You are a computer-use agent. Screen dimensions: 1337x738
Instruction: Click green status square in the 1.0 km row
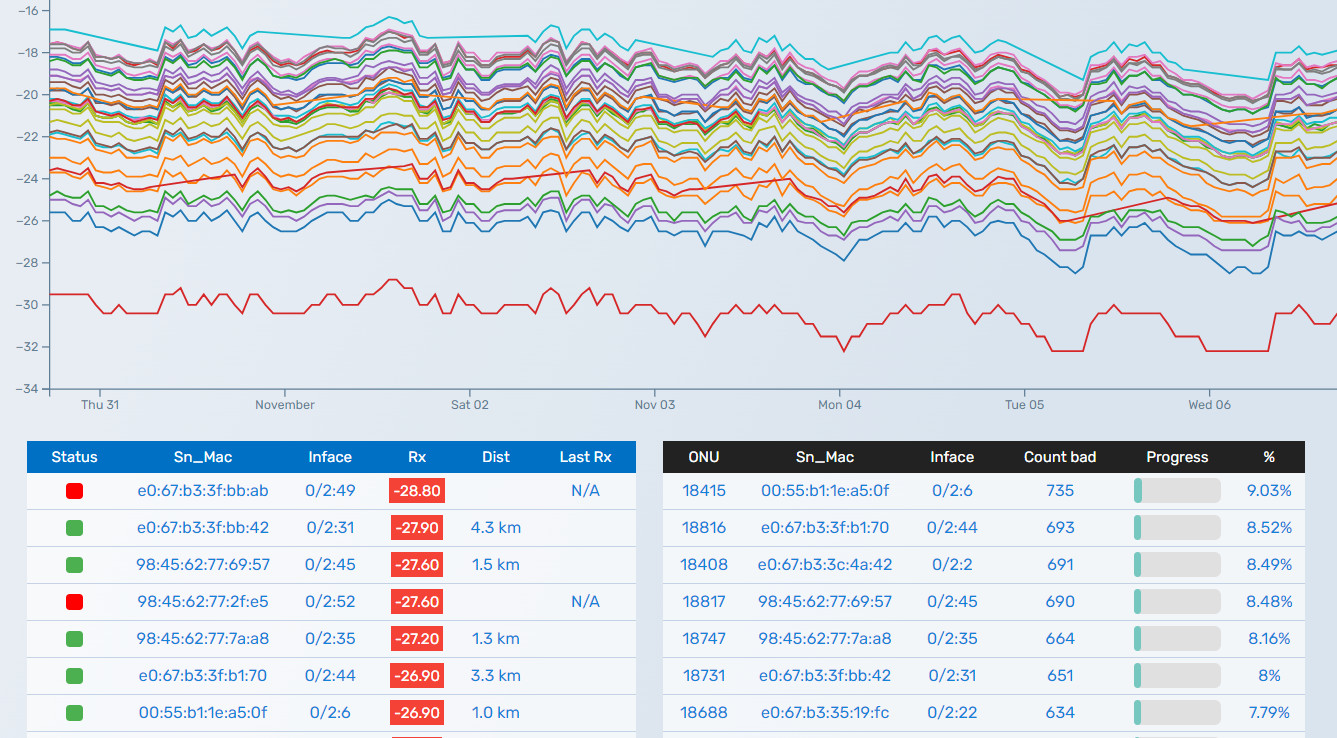click(74, 713)
